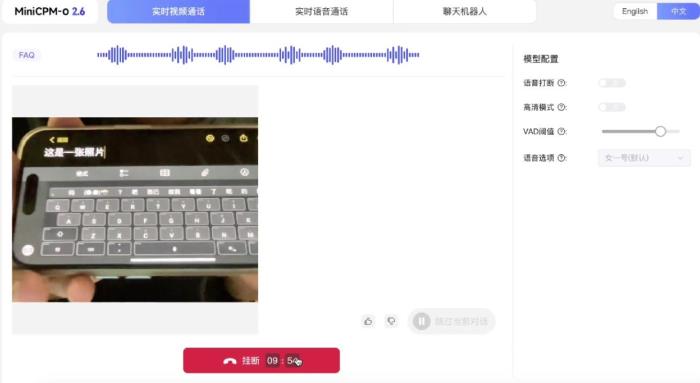Adjust the VAD阈值 slider handle
This screenshot has height=383, width=700.
661,131
